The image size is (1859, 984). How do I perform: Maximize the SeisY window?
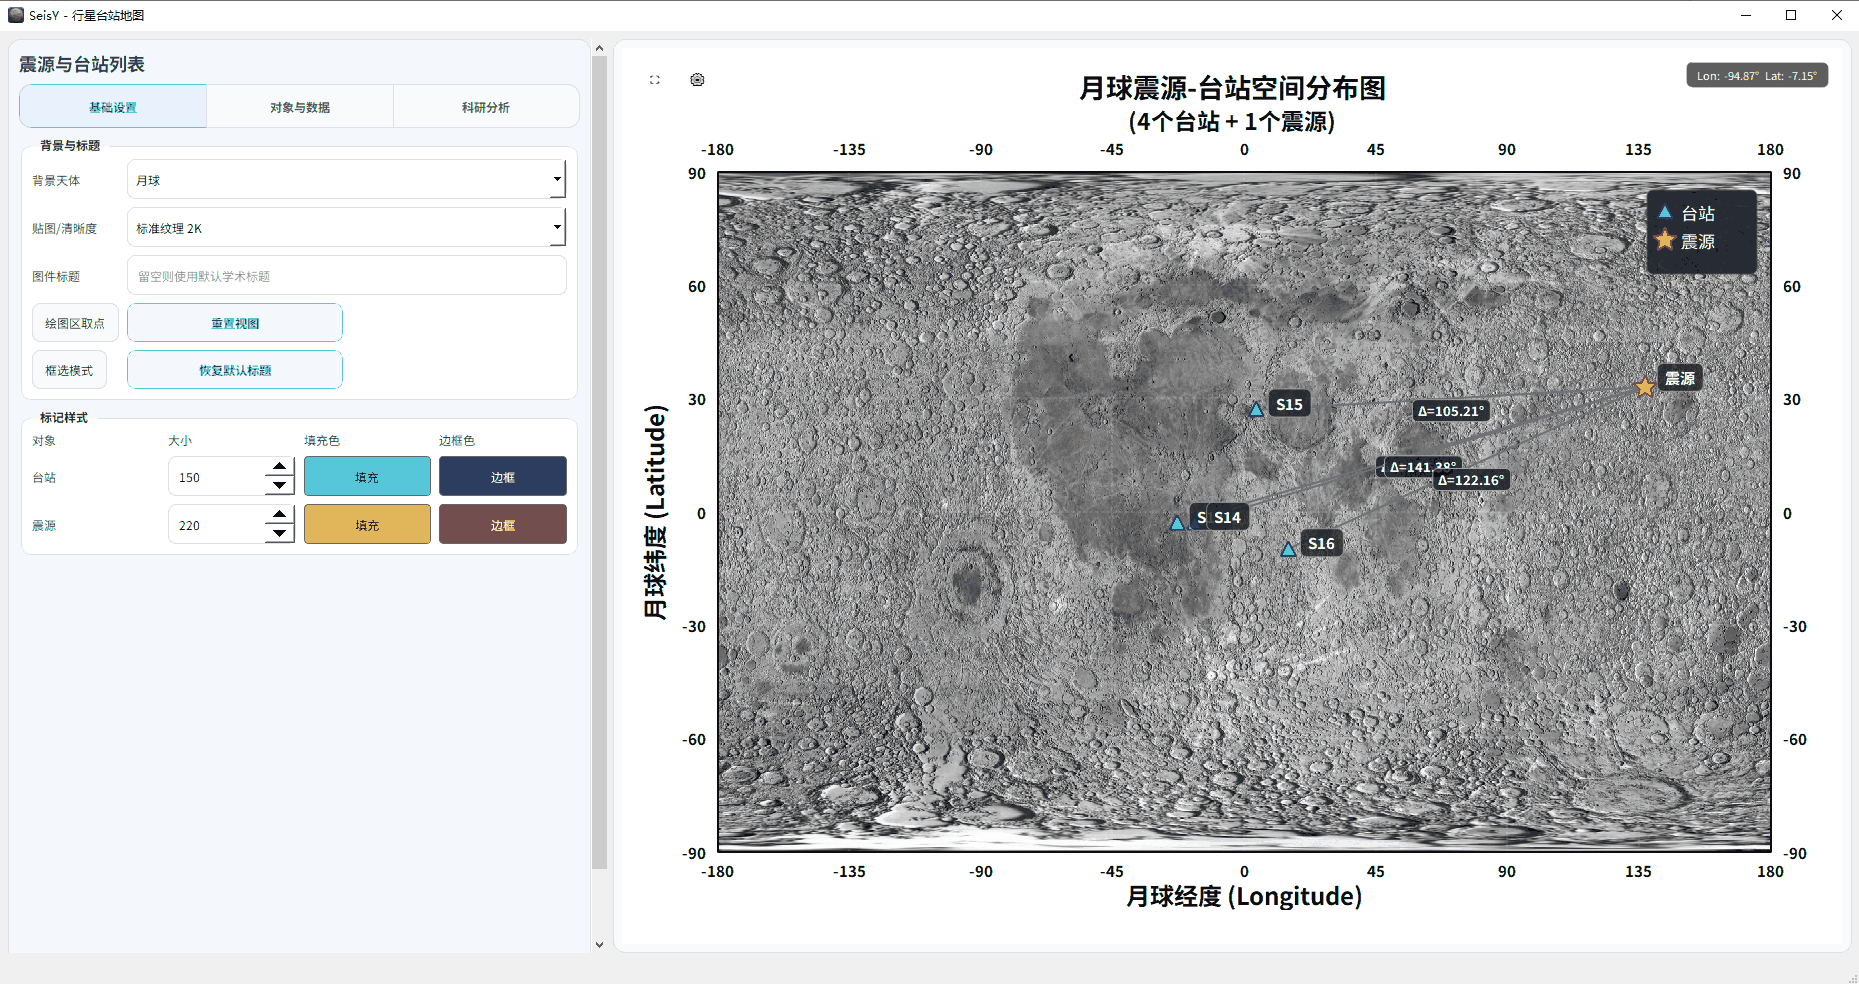(x=1791, y=15)
